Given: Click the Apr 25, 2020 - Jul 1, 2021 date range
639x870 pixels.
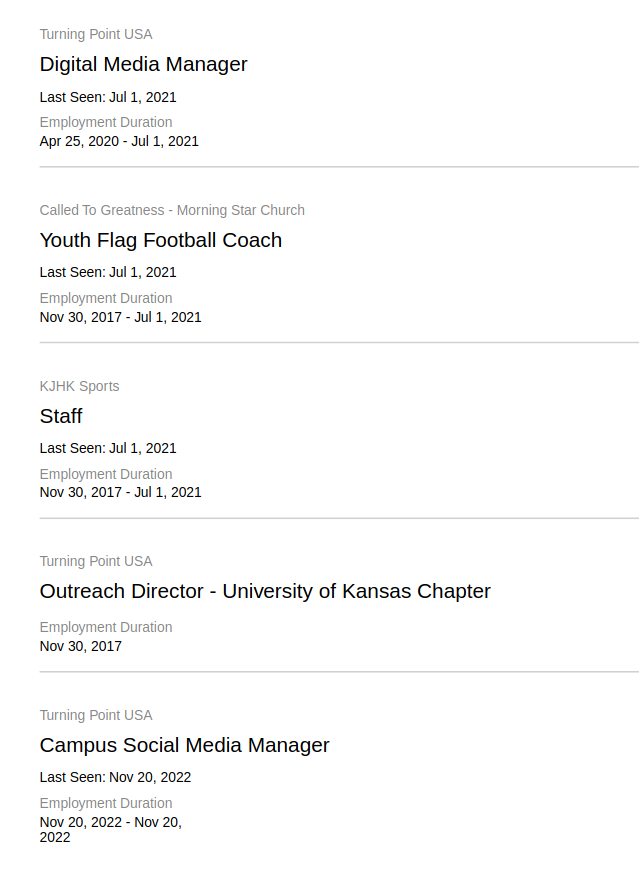Looking at the screenshot, I should coord(119,141).
